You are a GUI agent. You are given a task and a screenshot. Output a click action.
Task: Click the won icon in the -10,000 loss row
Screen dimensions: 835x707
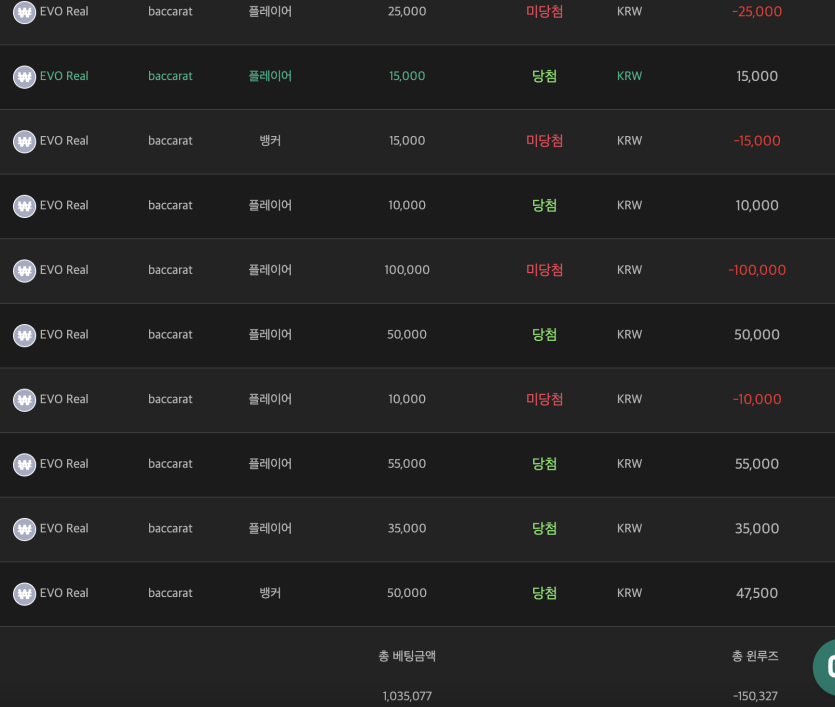[x=24, y=400]
